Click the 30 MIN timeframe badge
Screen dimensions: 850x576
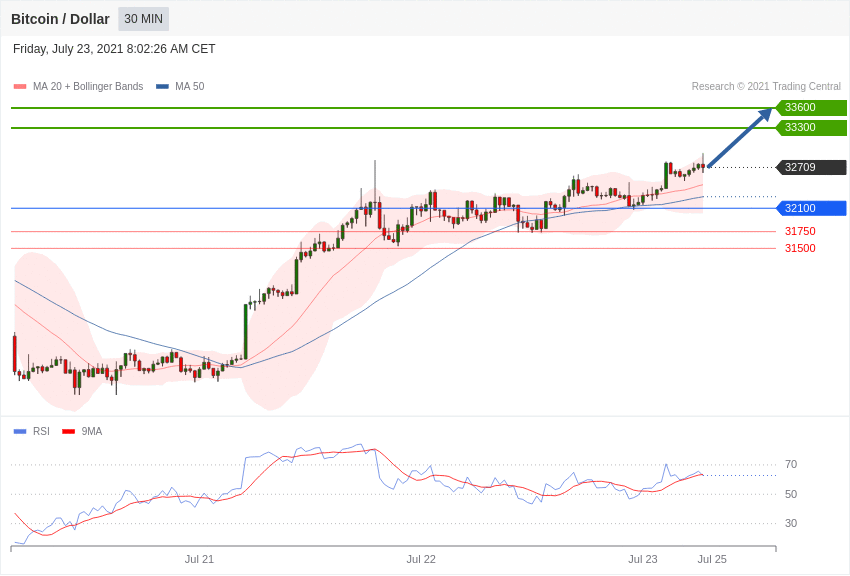143,19
